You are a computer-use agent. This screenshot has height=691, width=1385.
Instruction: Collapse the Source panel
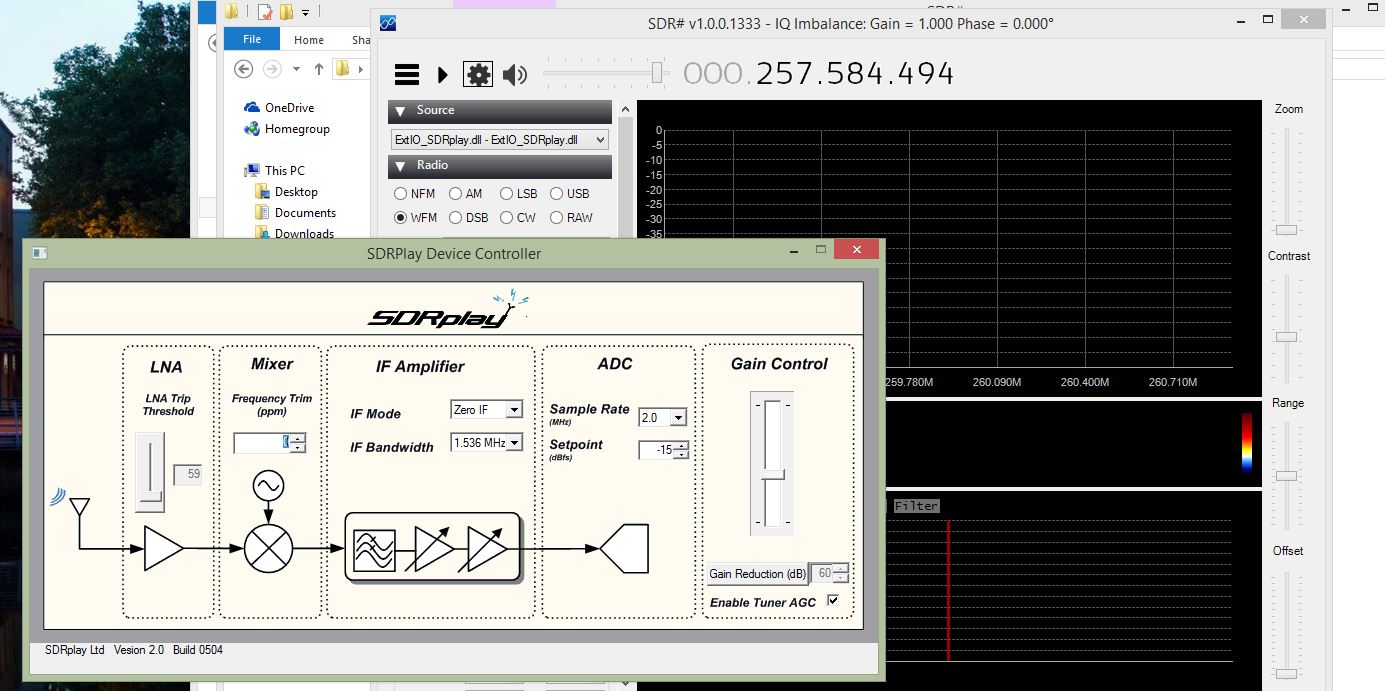[399, 111]
